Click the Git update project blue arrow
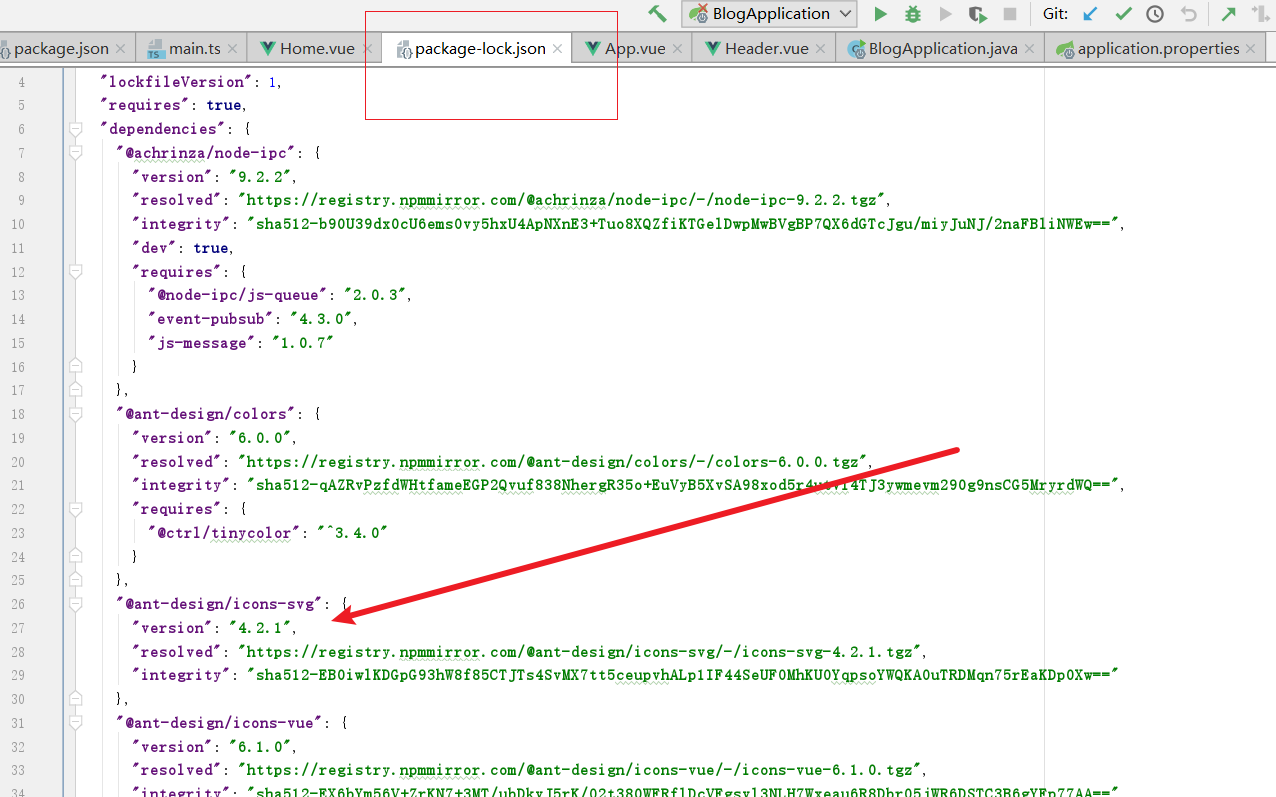Viewport: 1276px width, 797px height. [1091, 14]
